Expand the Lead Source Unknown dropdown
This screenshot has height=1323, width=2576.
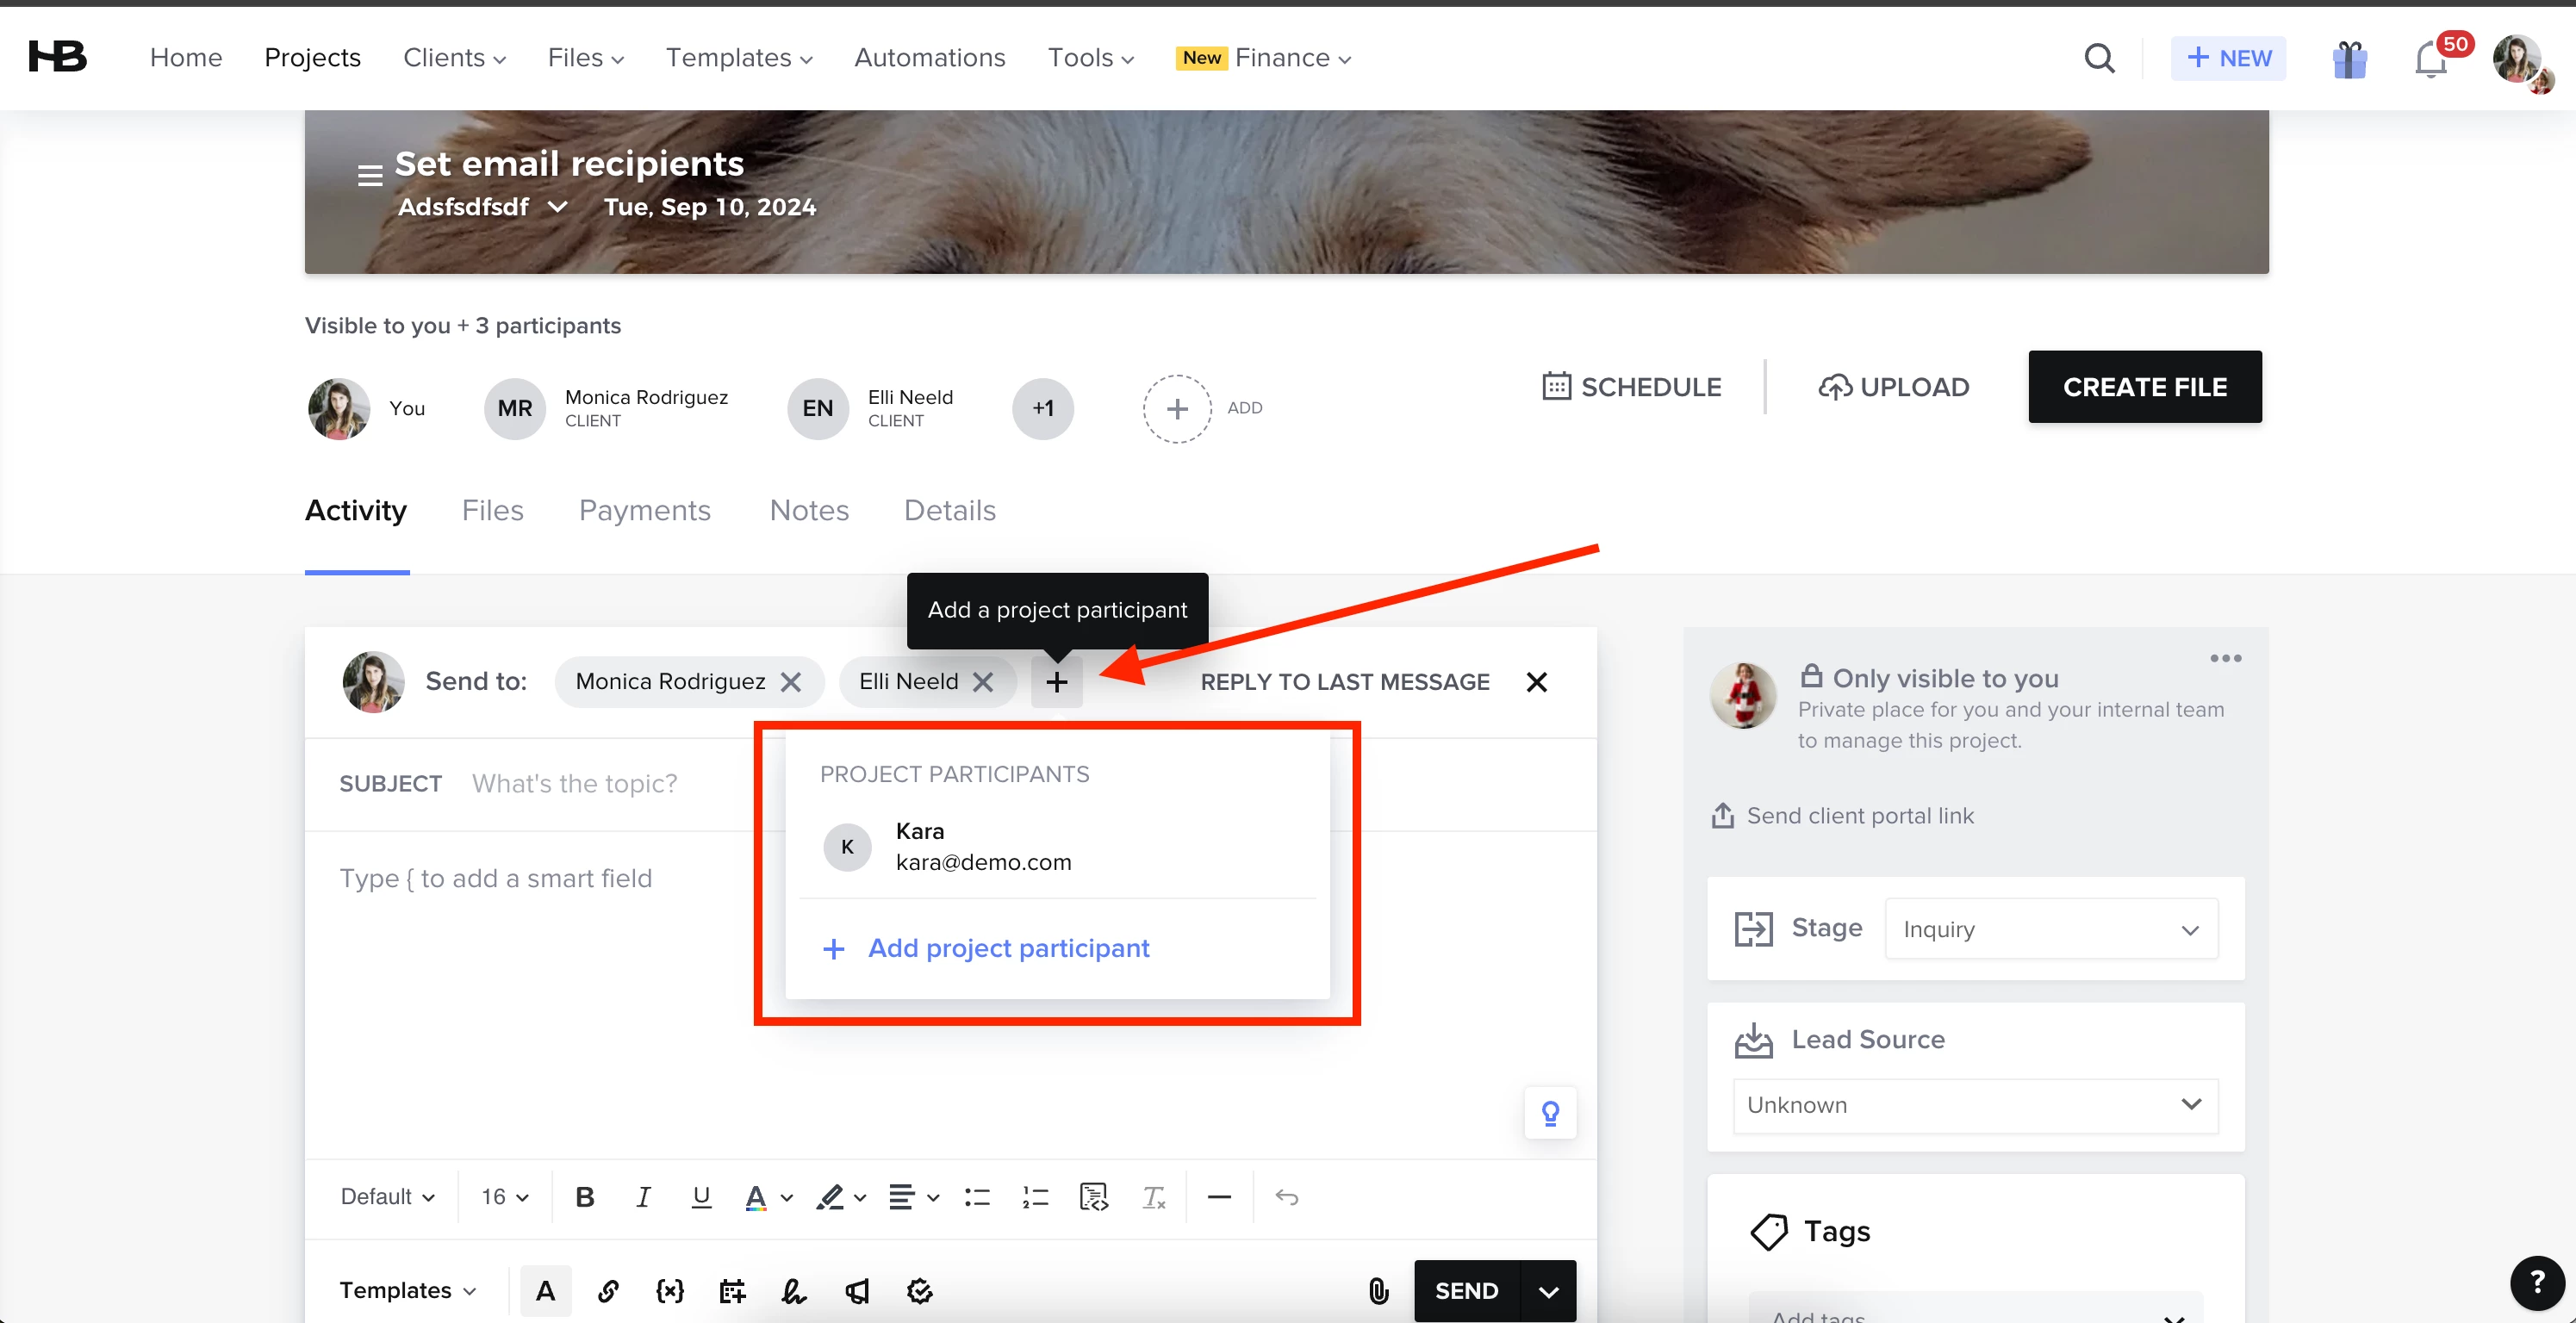click(x=1974, y=1105)
